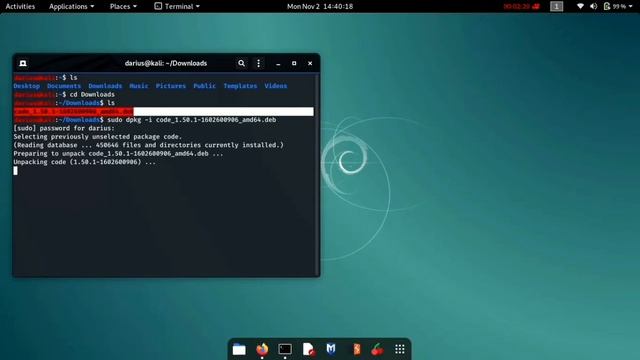Click 'Selecting previously unselected package code.' line
Screen dimensions: 640x360
click(x=98, y=137)
